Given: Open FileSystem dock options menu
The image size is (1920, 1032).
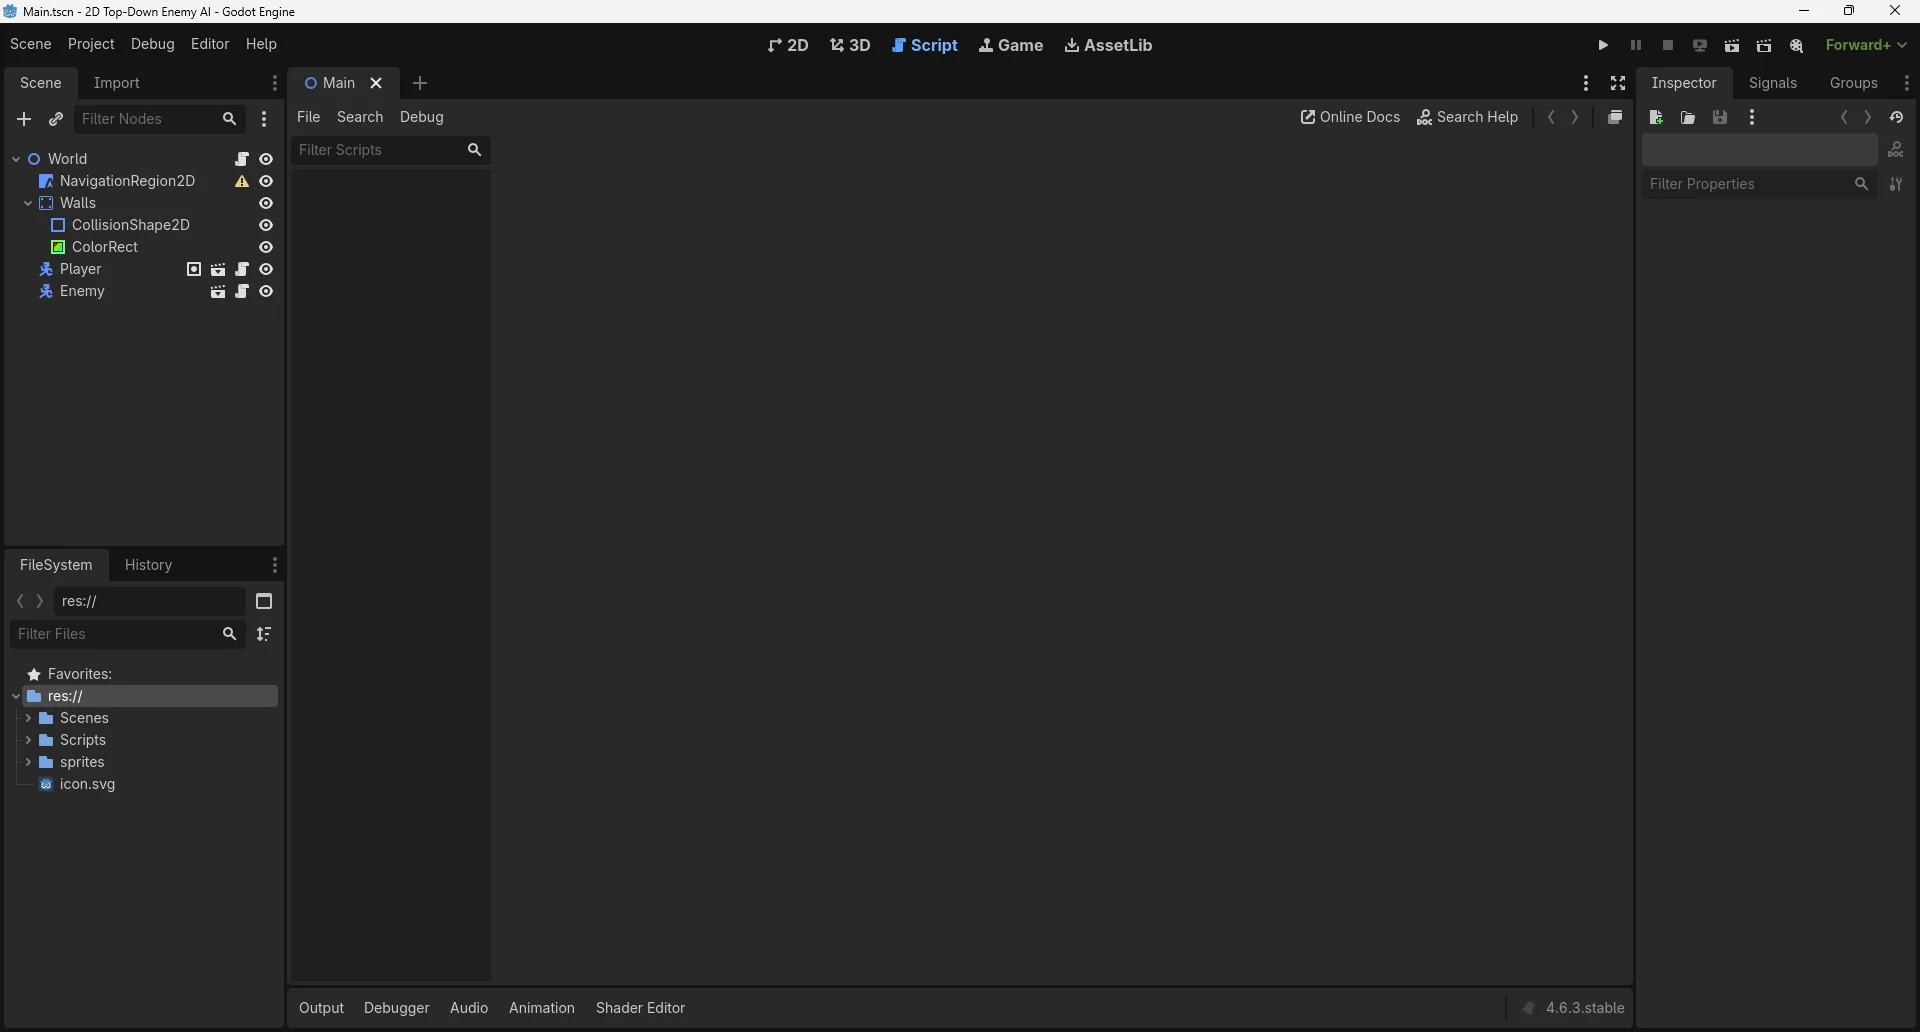Looking at the screenshot, I should click(275, 565).
